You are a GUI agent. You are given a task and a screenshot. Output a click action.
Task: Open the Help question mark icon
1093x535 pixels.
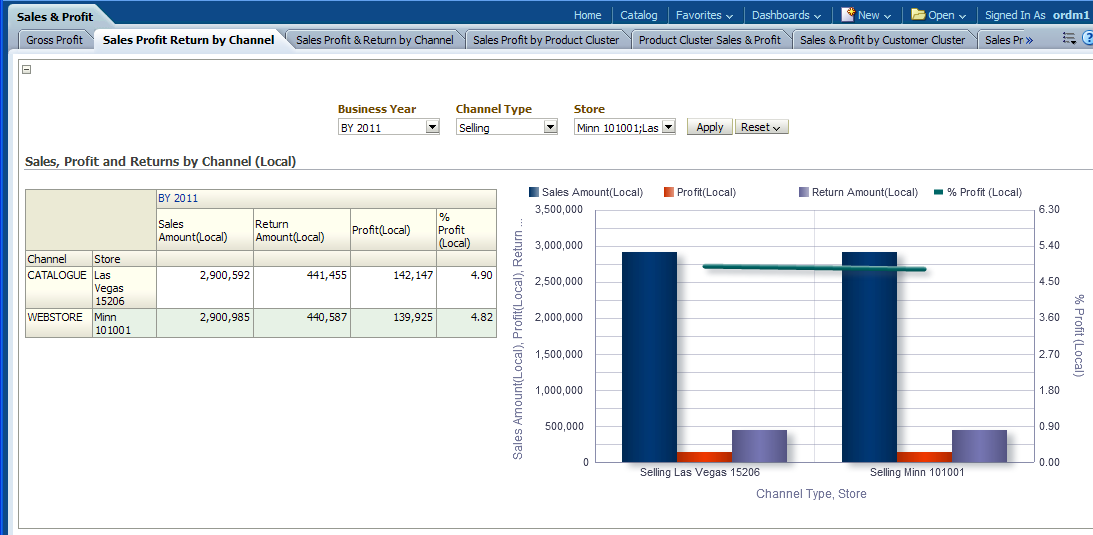[x=1087, y=39]
